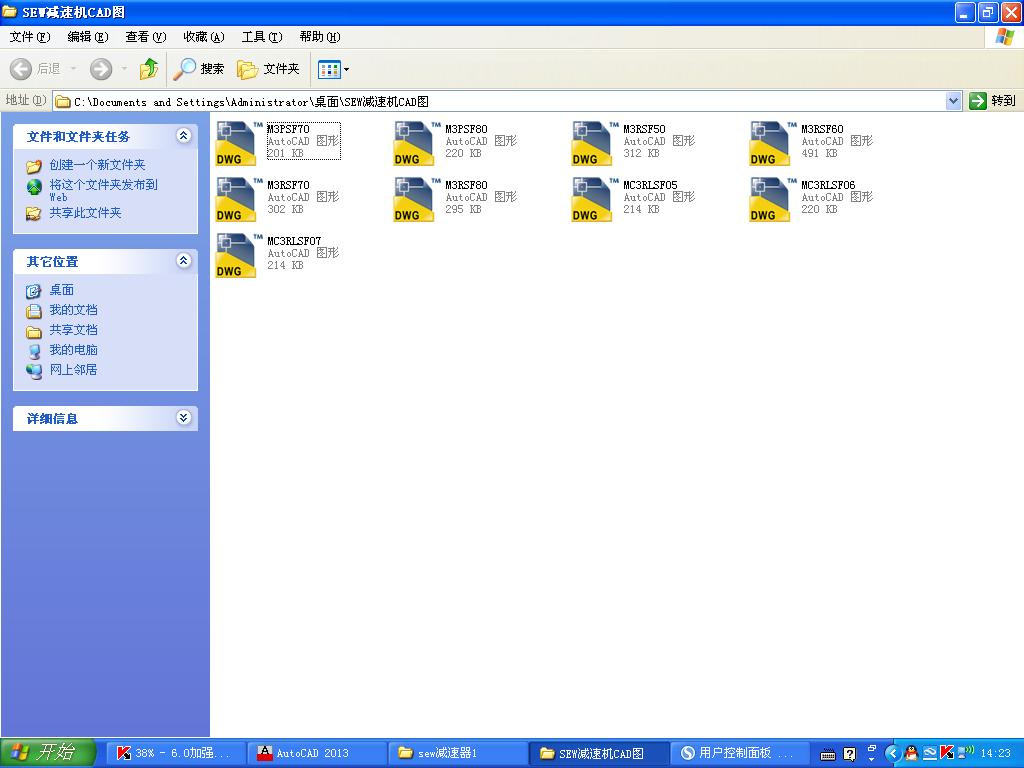
Task: Collapse the 文件和文件夹任务 panel
Action: (185, 136)
